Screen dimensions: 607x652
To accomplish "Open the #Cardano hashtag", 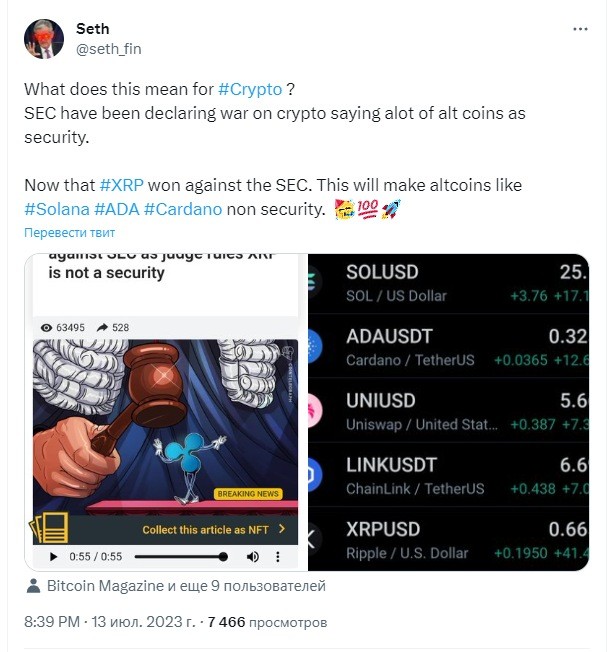I will [183, 209].
